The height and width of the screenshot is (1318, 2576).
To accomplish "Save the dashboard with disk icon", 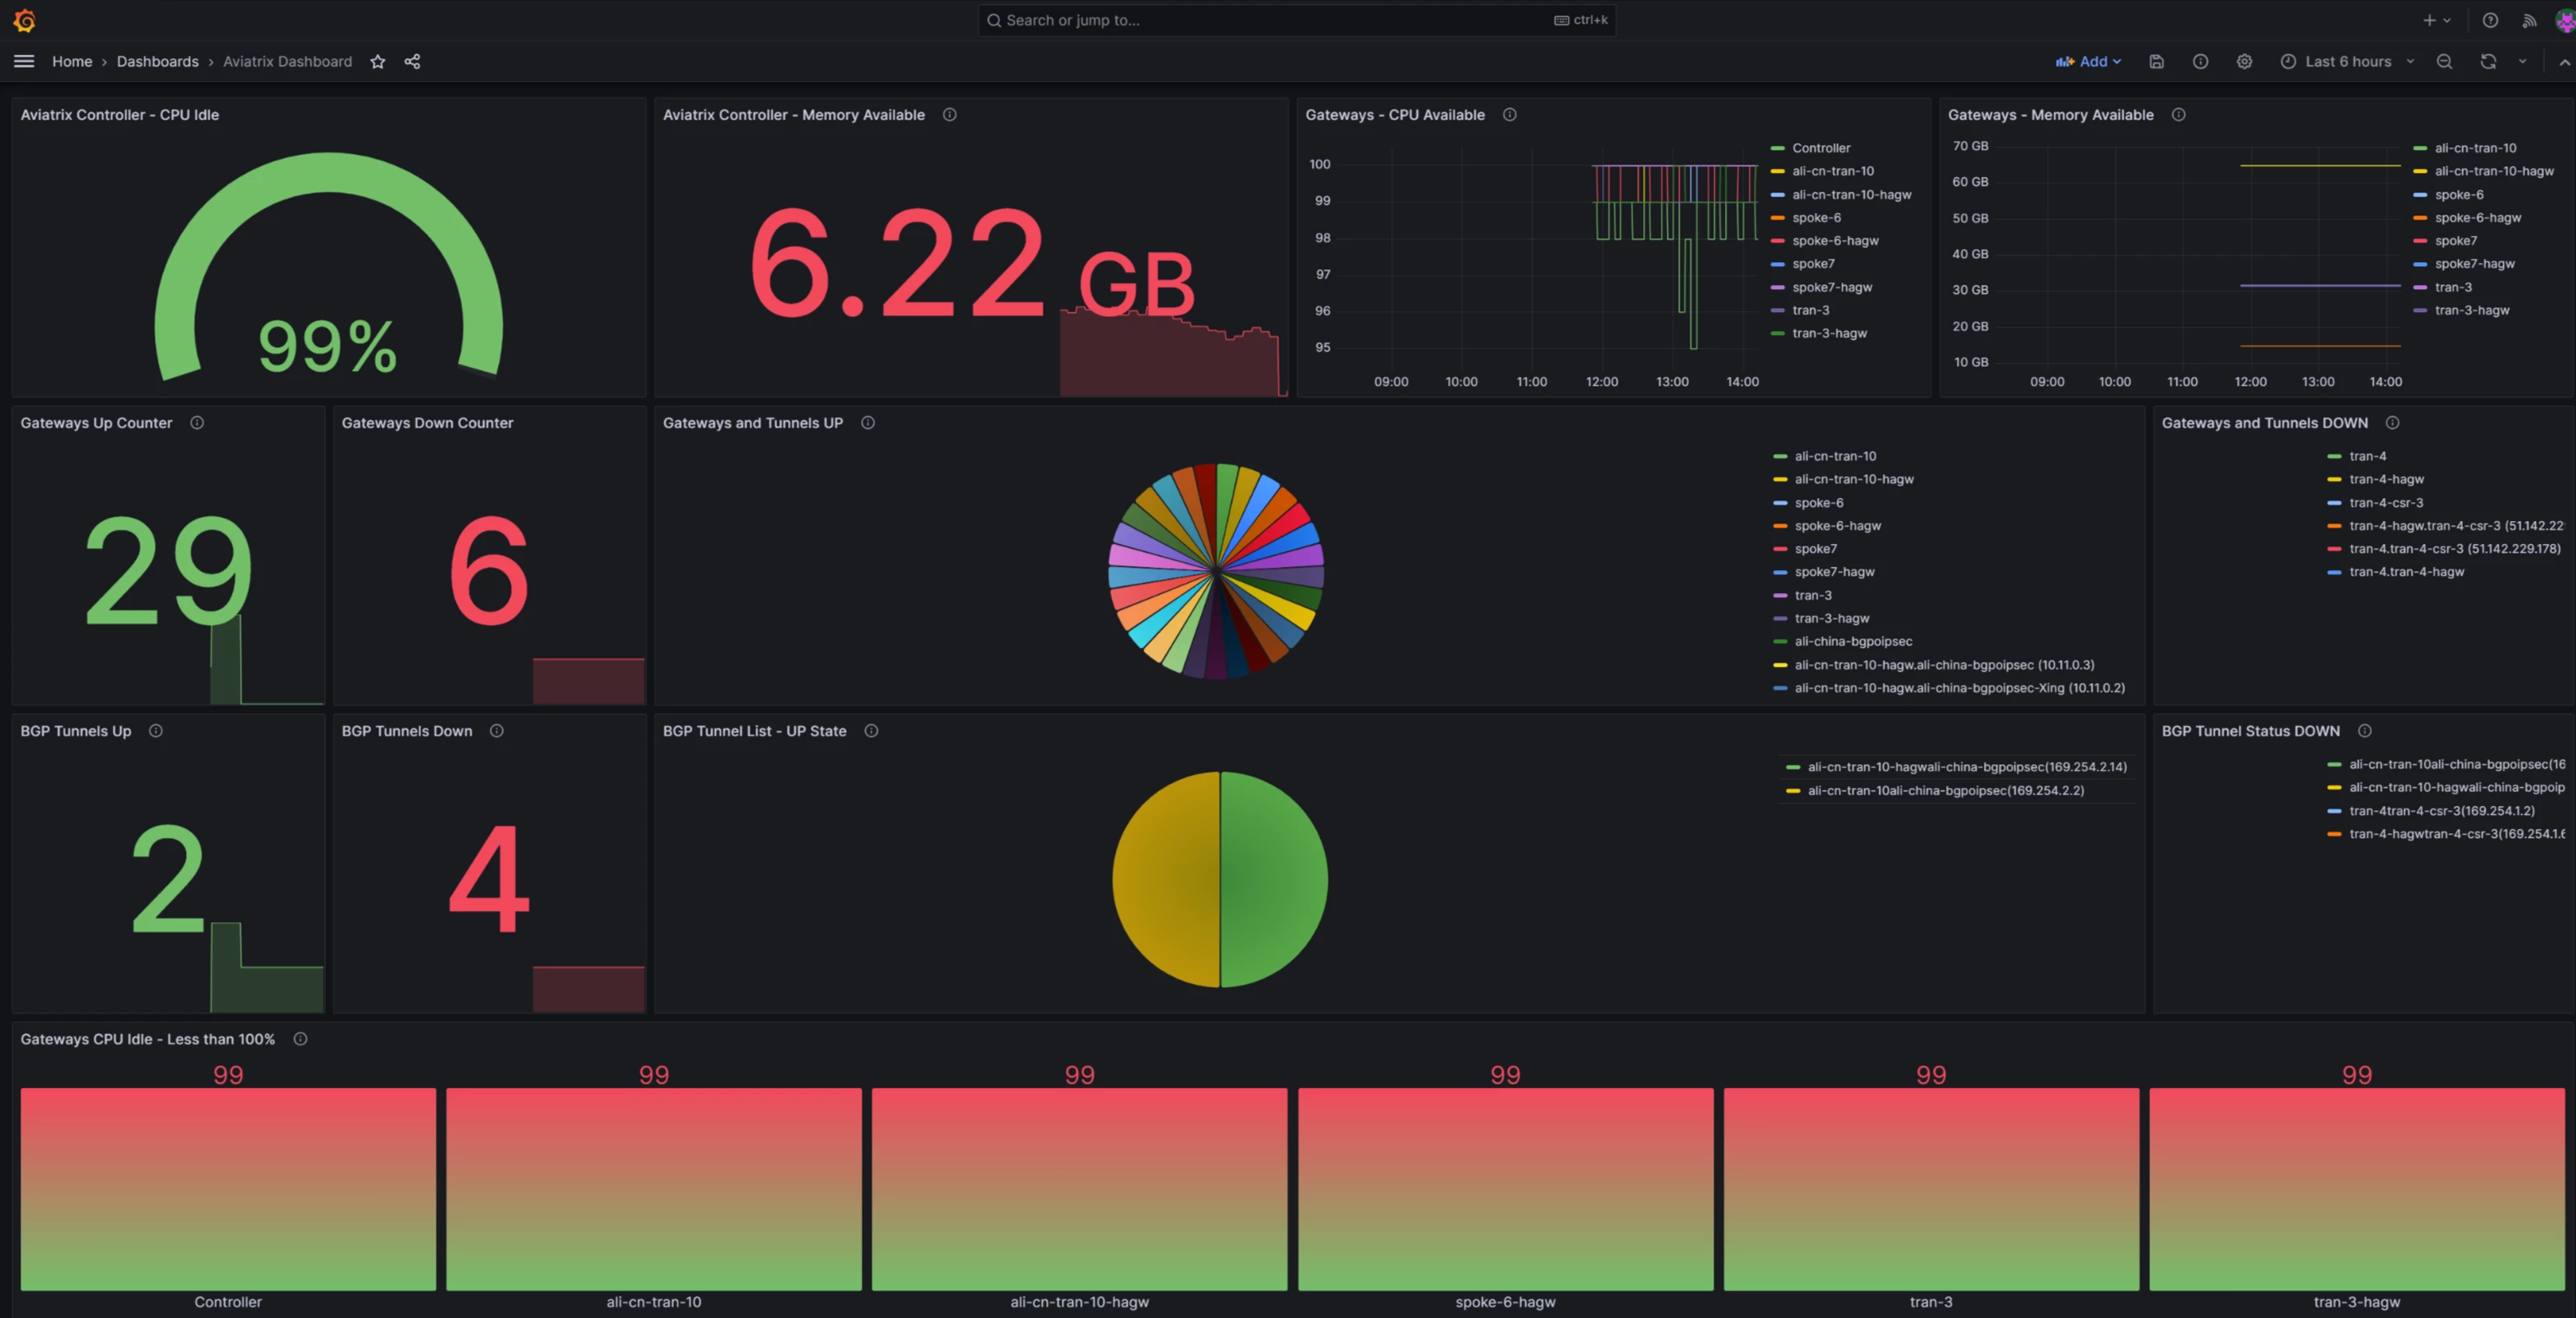I will [x=2156, y=61].
